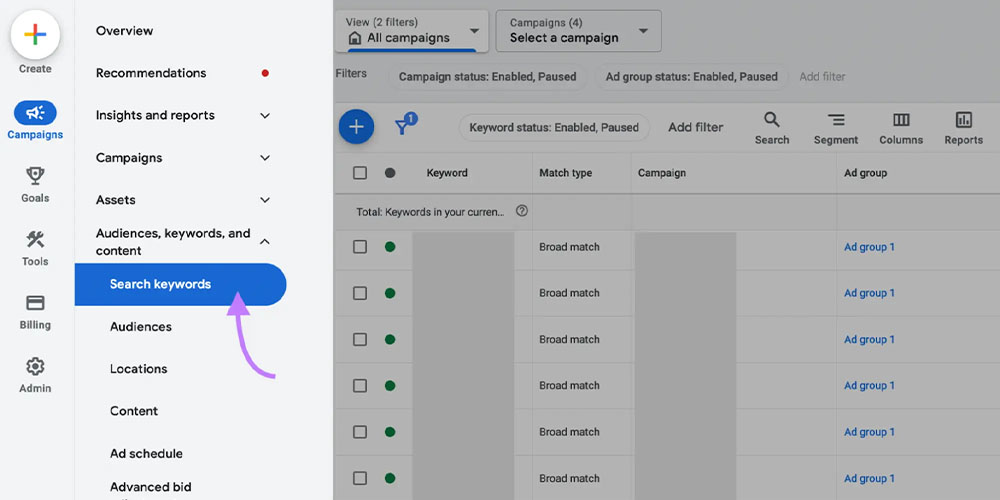Viewport: 1000px width, 500px height.
Task: Open the Billing card icon
Action: pyautogui.click(x=35, y=302)
